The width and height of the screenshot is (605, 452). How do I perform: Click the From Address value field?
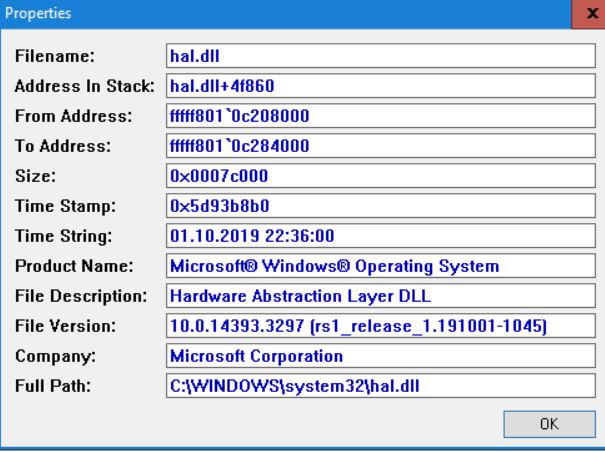point(381,116)
